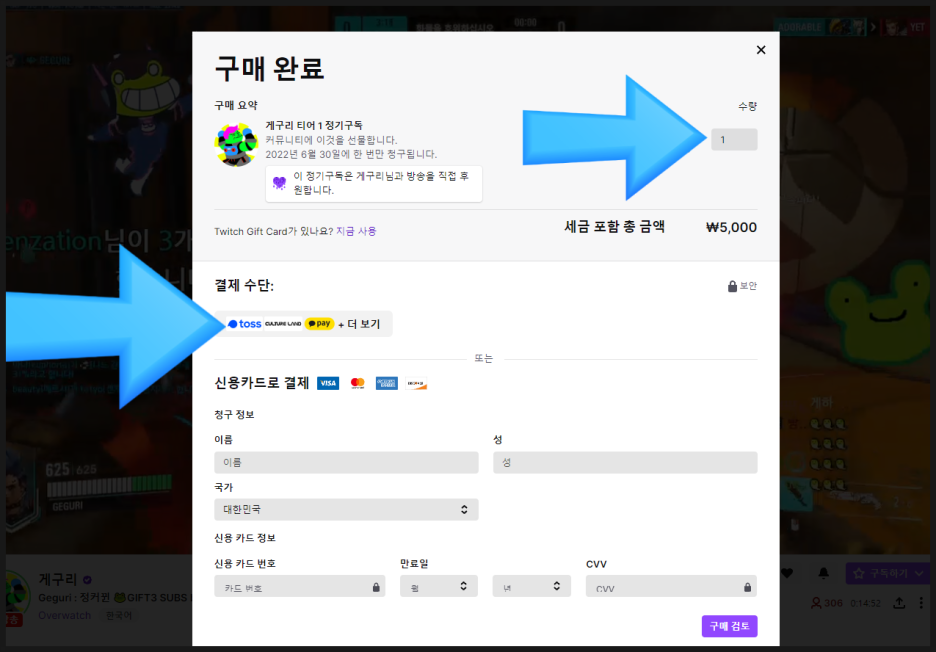
Task: Click the 한국어 language tag
Action: [119, 615]
